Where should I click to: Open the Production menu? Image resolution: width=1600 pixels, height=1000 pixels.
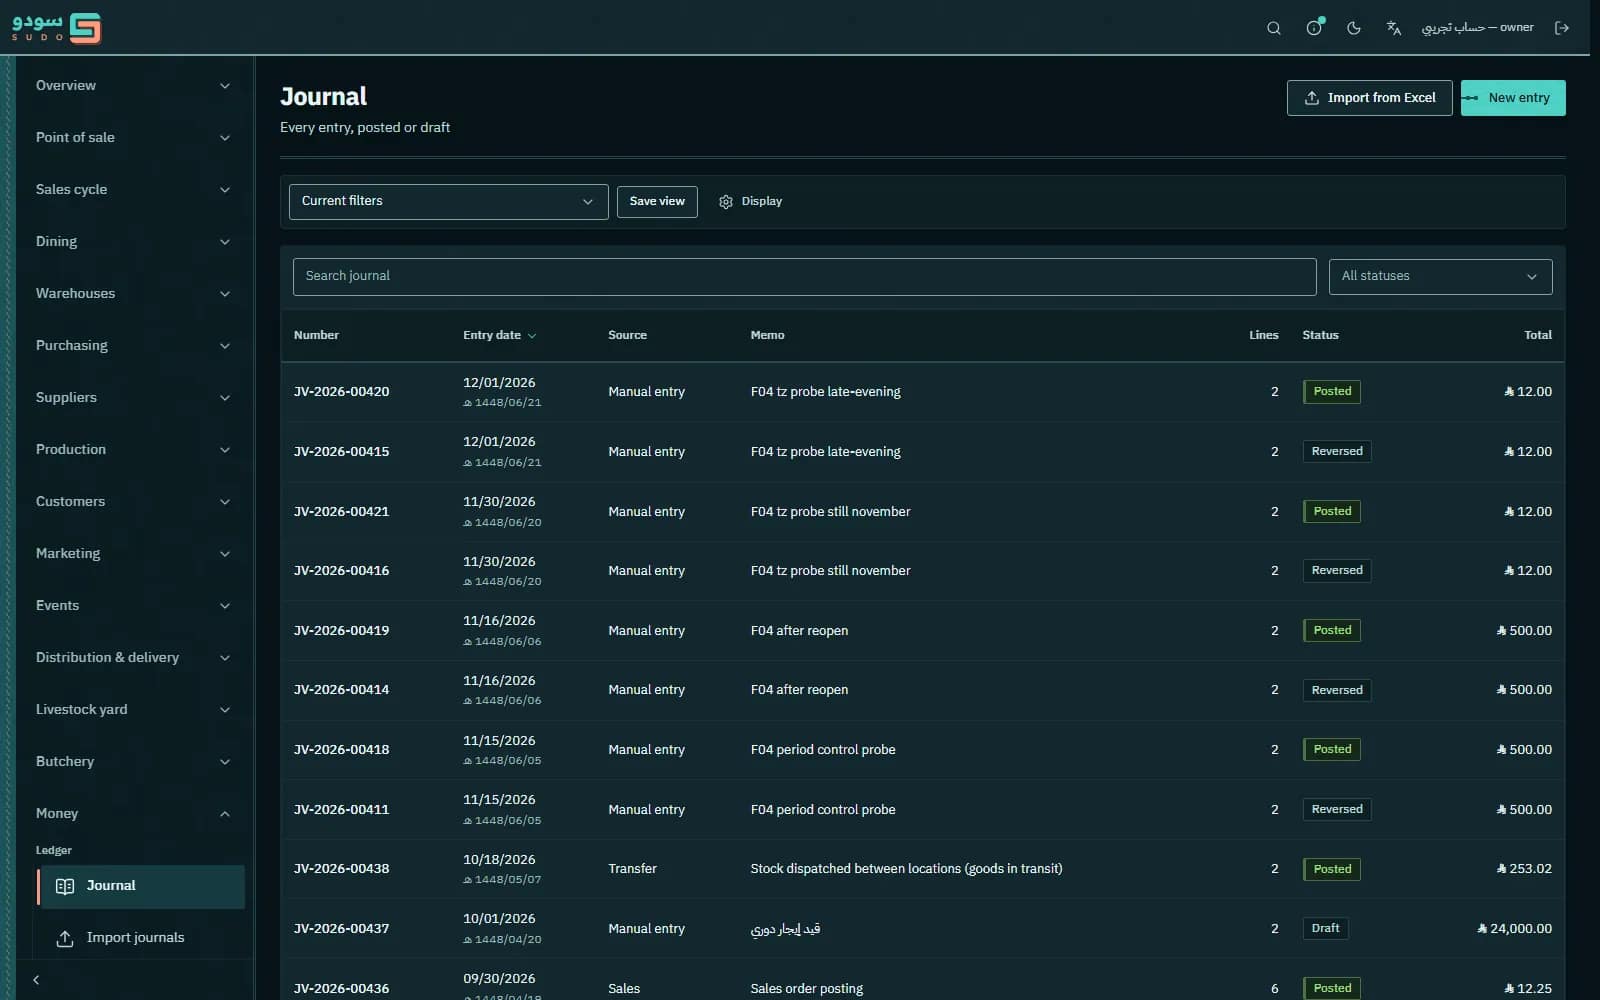132,450
